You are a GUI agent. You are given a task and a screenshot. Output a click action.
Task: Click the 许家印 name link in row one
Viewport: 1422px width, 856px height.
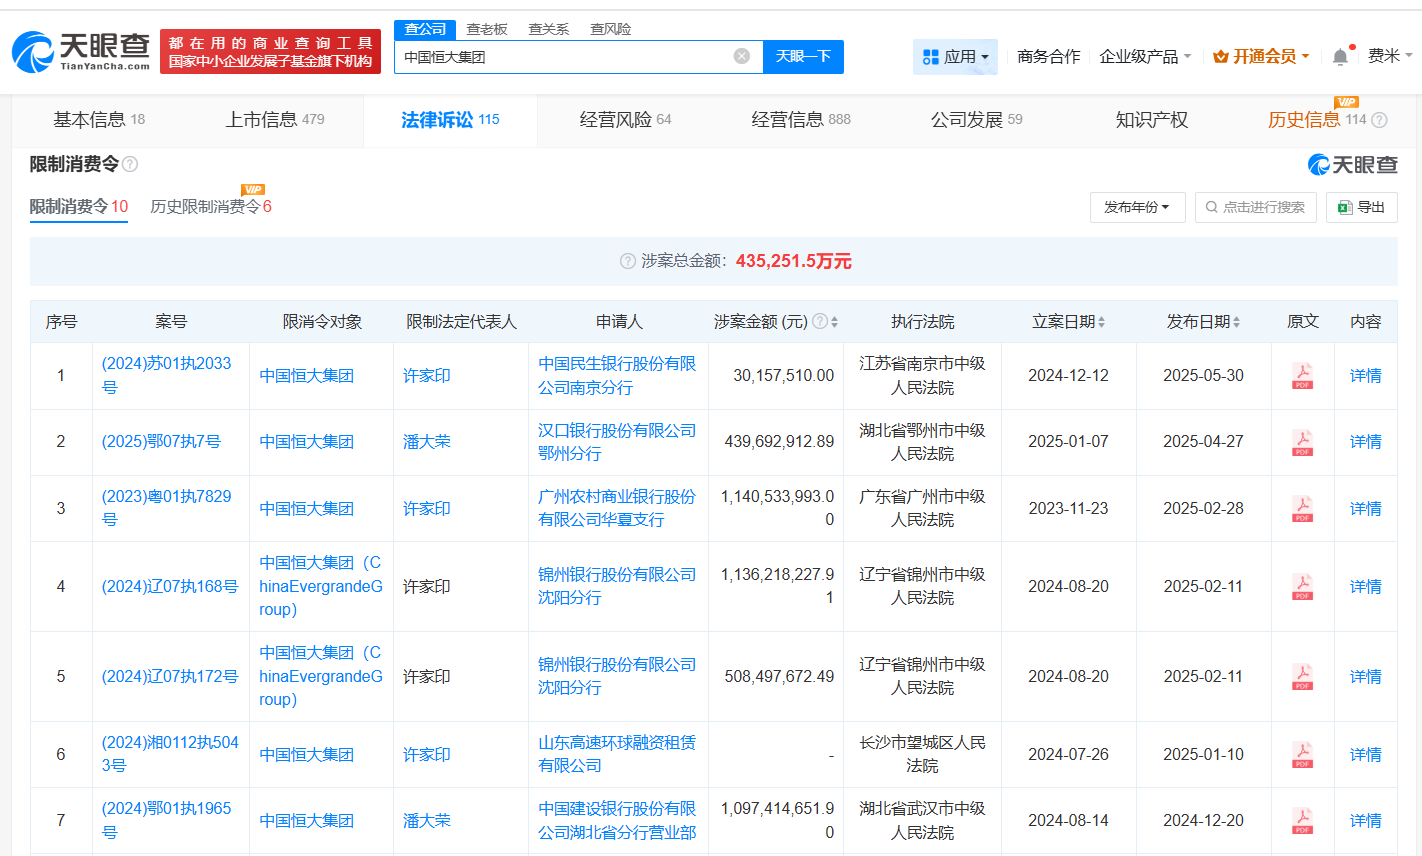coord(426,375)
